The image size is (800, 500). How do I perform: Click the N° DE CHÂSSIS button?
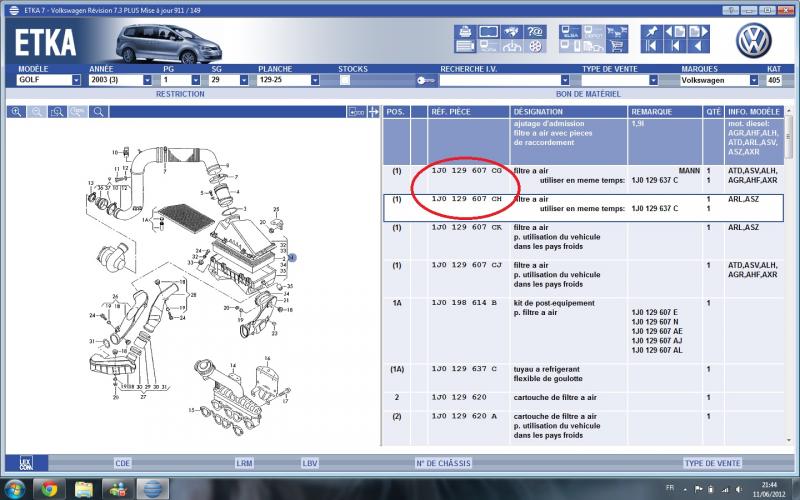point(443,463)
